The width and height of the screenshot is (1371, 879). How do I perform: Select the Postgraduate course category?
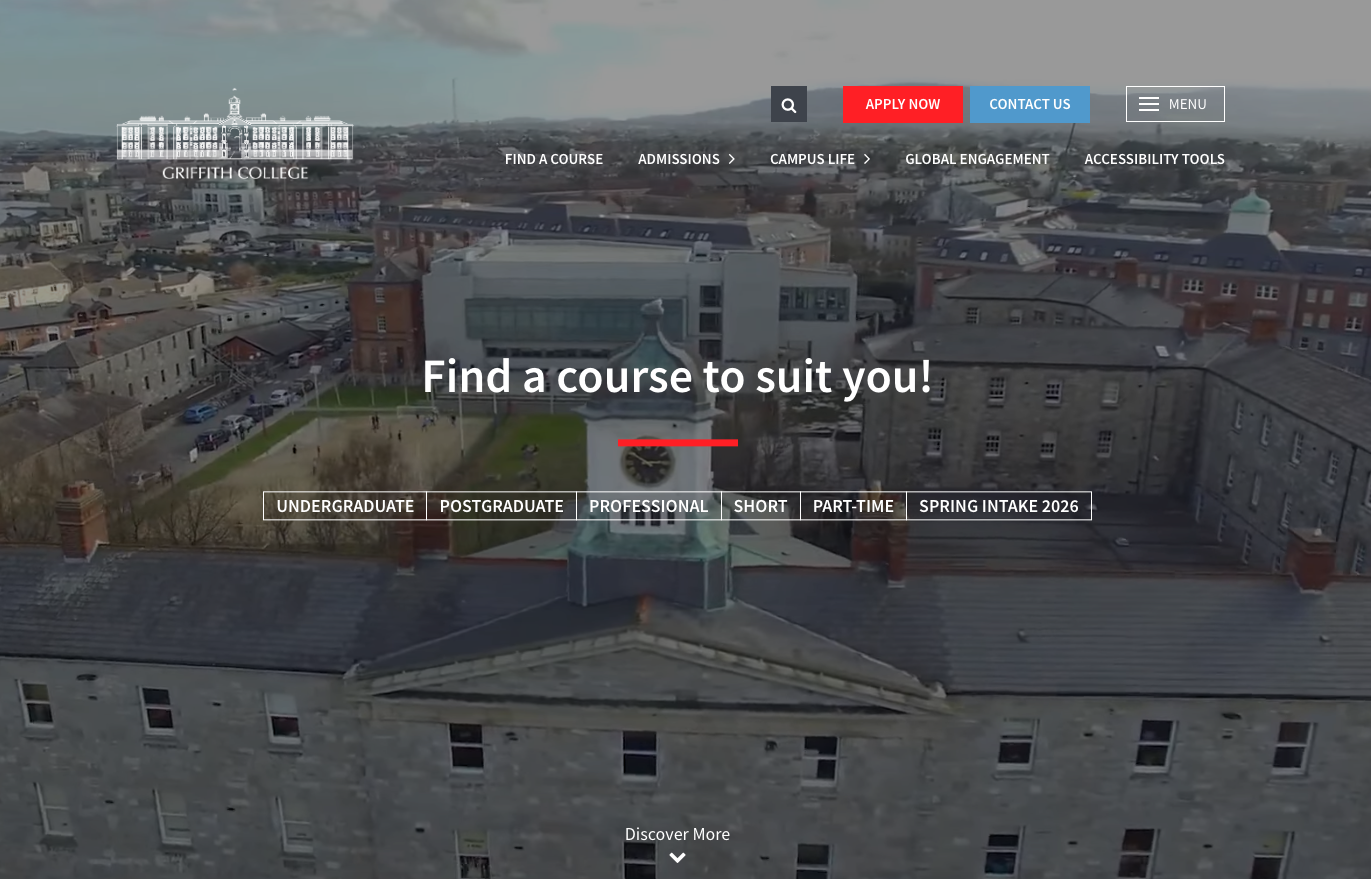501,506
